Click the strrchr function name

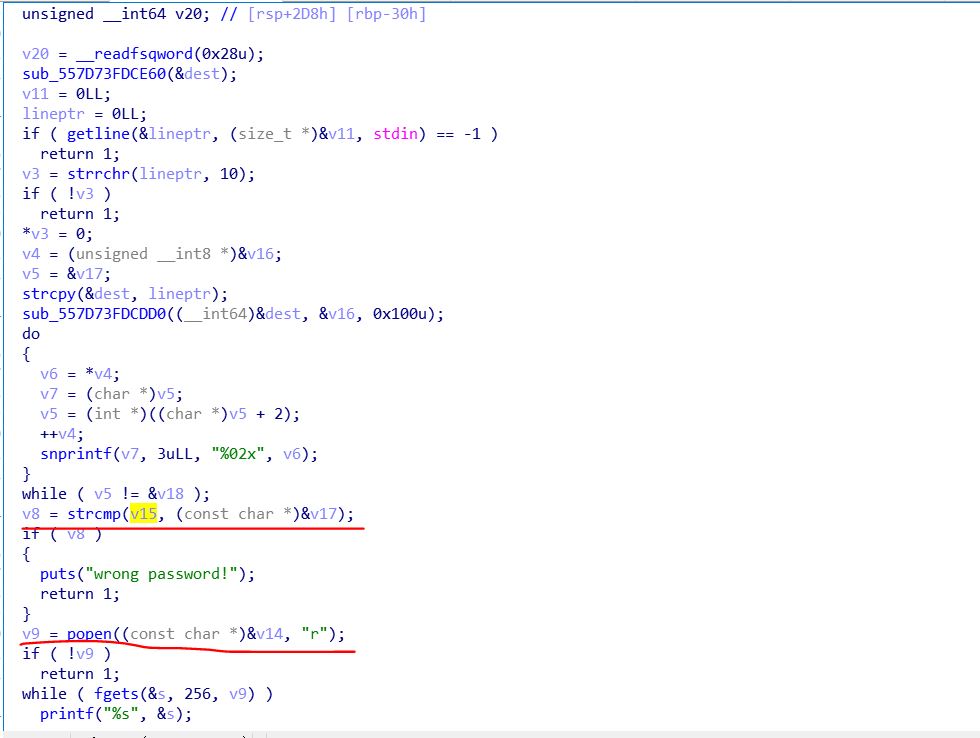pyautogui.click(x=98, y=174)
